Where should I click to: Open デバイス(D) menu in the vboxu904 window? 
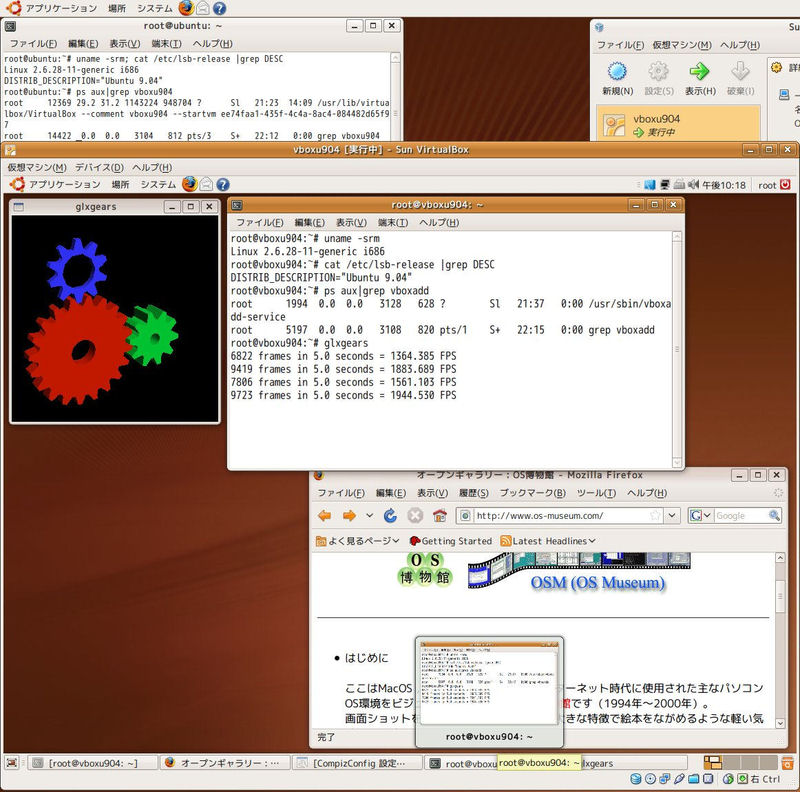pyautogui.click(x=99, y=167)
